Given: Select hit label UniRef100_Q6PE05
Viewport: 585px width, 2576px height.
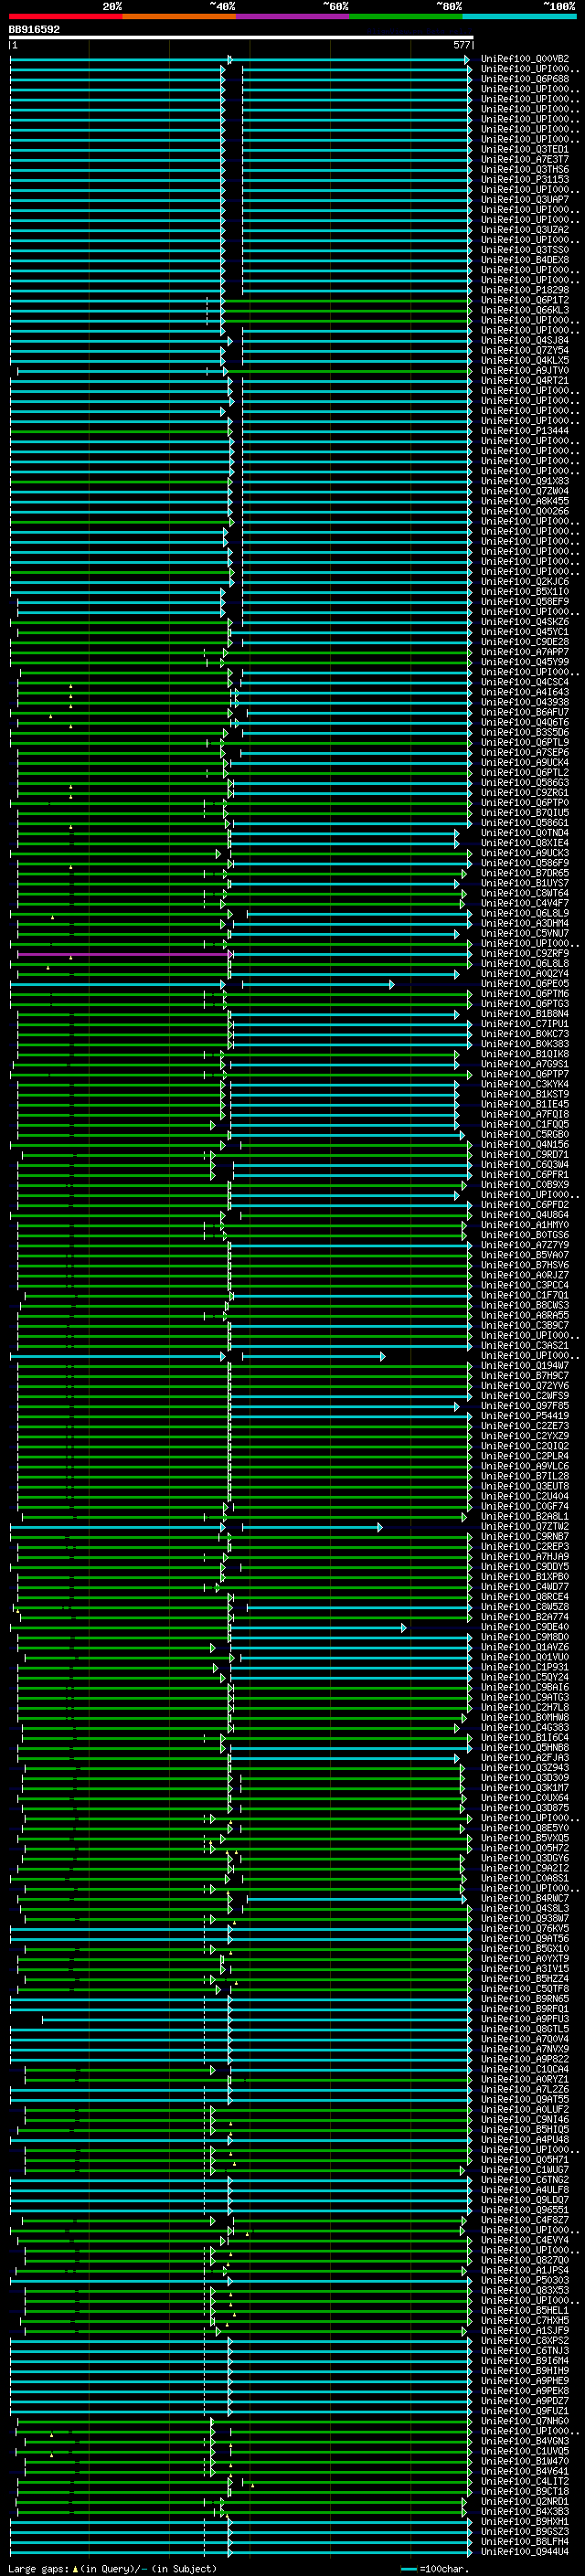Looking at the screenshot, I should coord(525,984).
